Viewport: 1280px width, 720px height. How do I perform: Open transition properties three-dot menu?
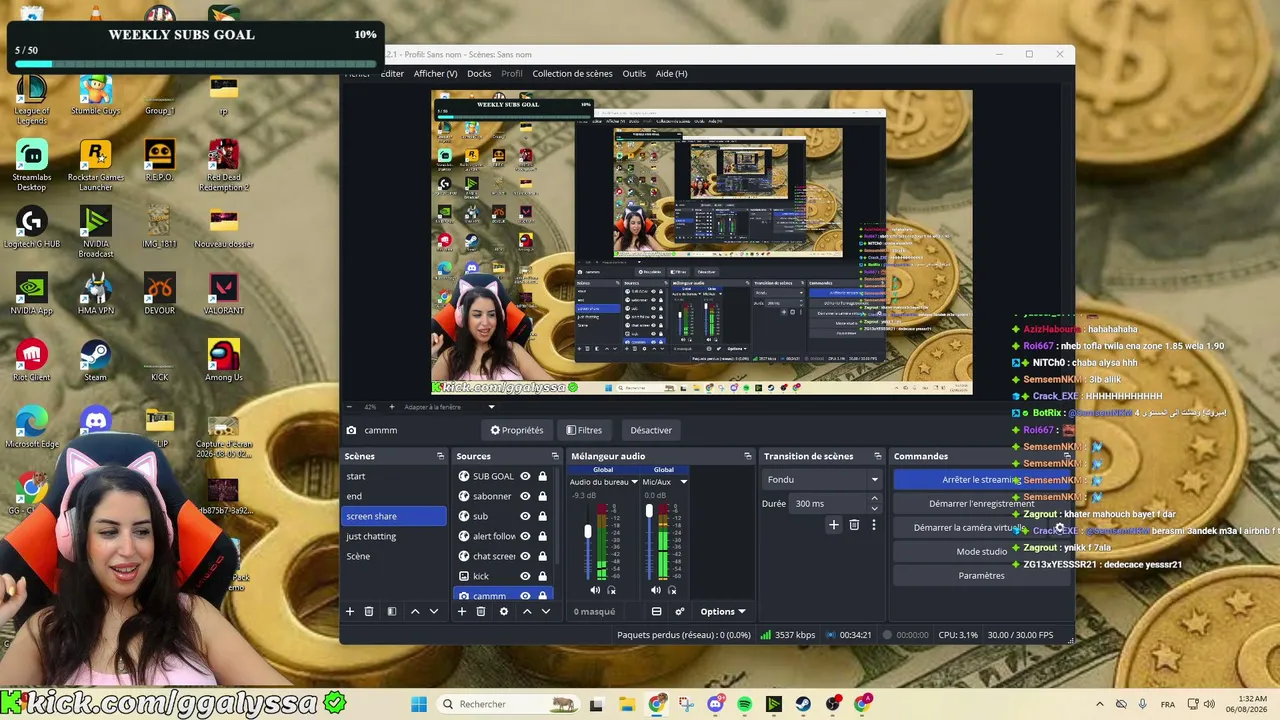[x=873, y=525]
